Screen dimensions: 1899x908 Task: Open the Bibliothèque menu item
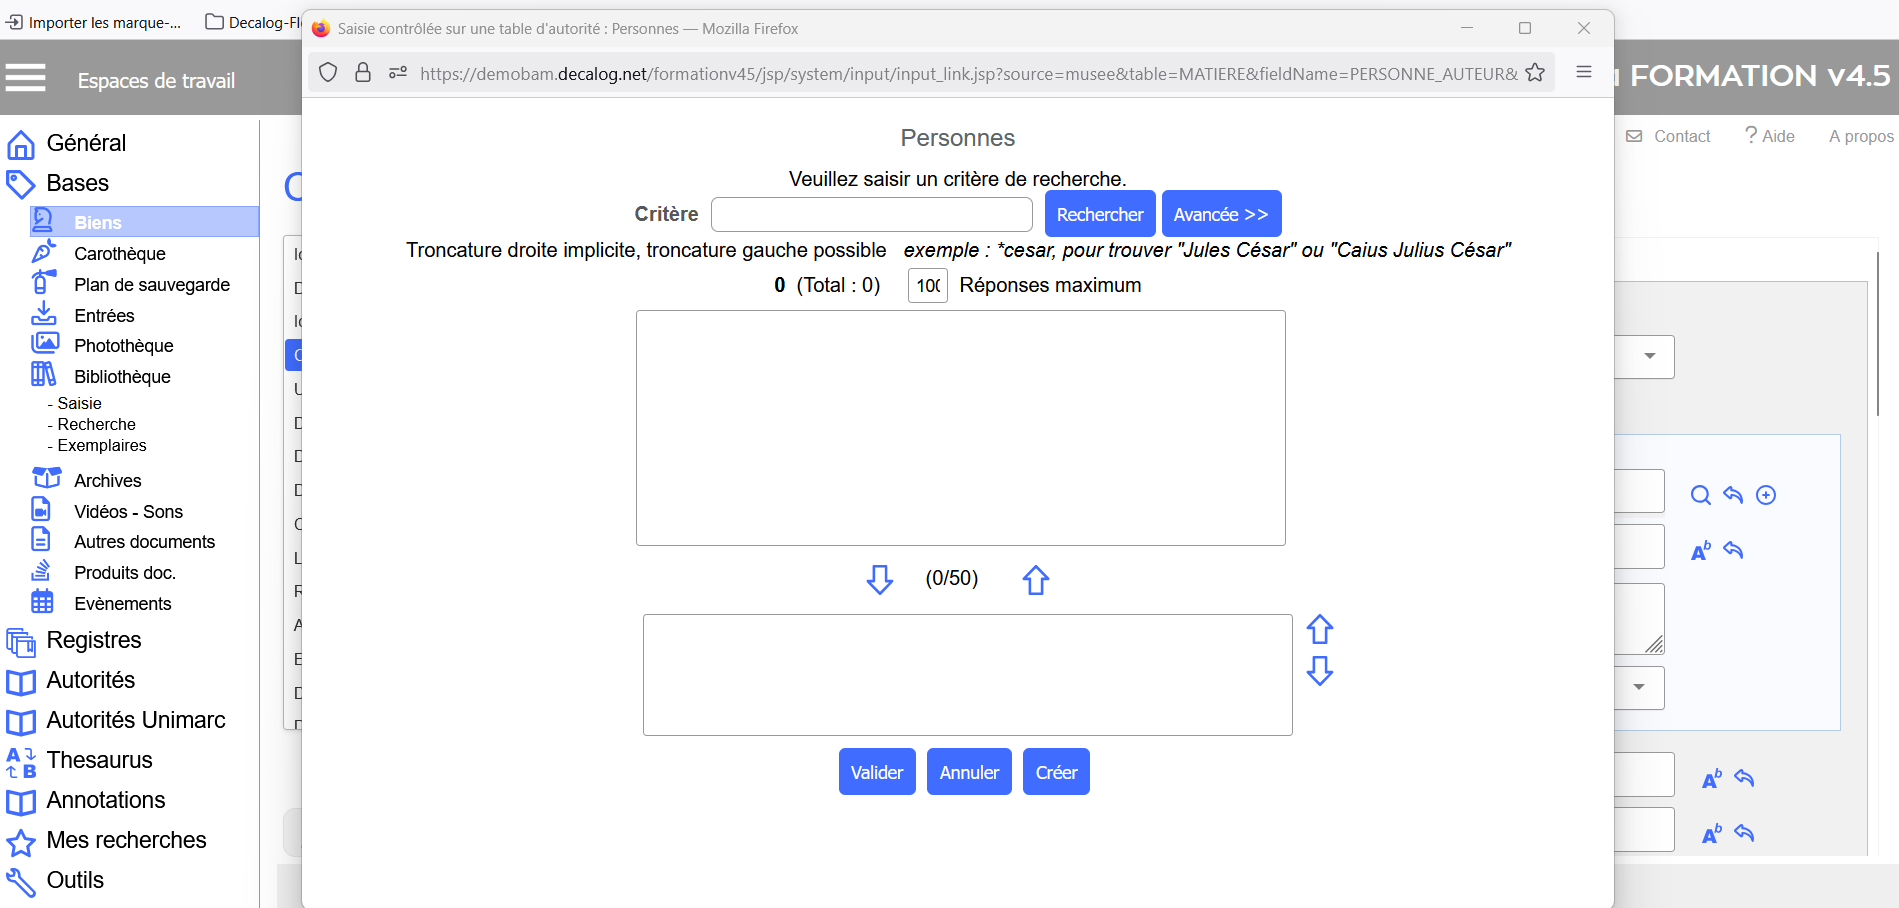point(122,376)
